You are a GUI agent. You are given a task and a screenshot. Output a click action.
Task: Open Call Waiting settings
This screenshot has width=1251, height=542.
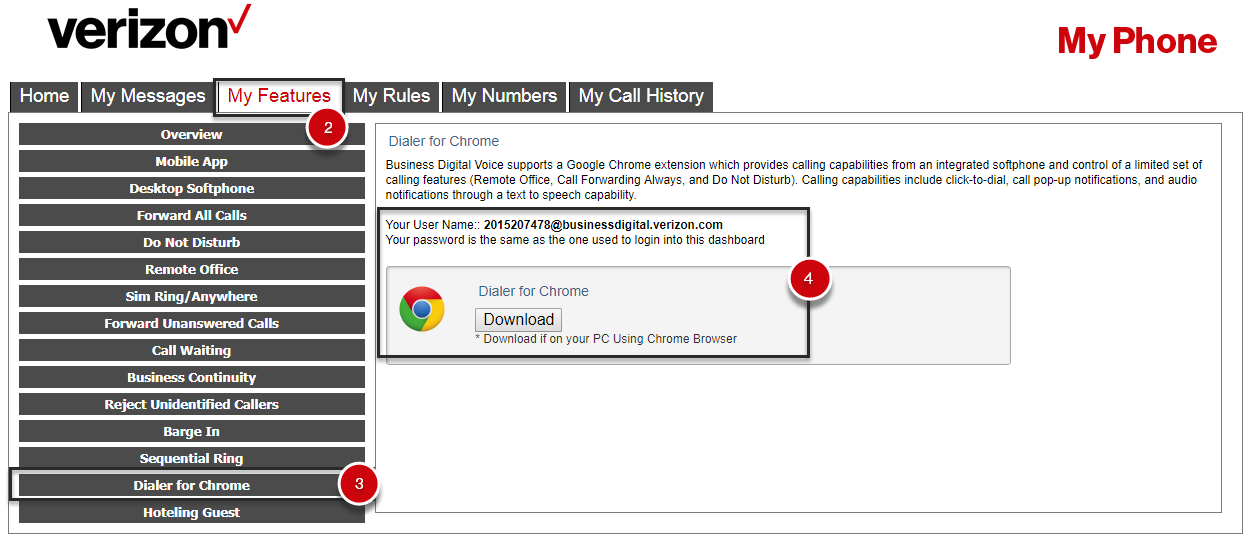(x=192, y=350)
